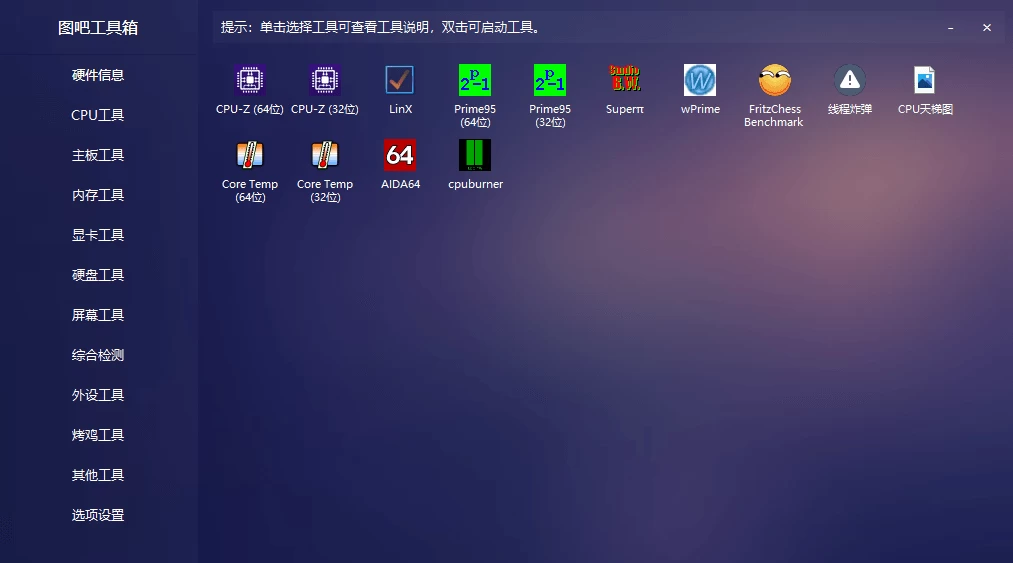Select the cpuburner tool icon
Viewport: 1013px width, 563px height.
click(475, 155)
